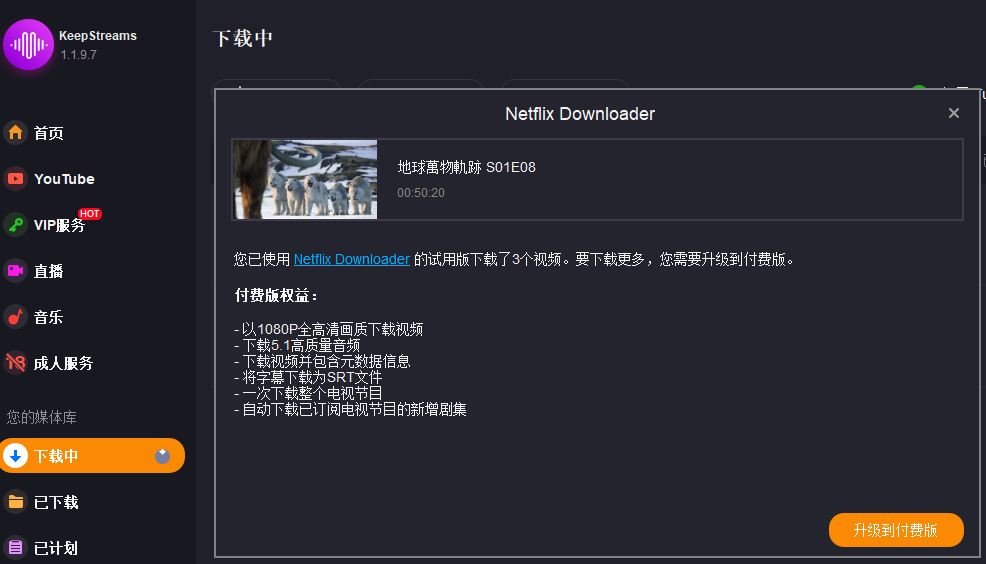Click the 地球萬物軌跡 S01E08 title
This screenshot has width=986, height=564.
(x=467, y=167)
